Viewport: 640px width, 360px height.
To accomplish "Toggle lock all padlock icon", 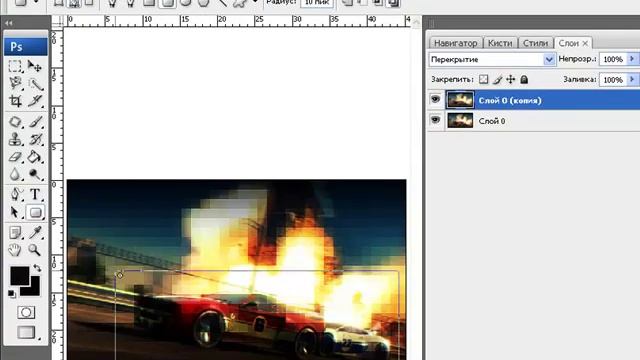I will tap(524, 80).
